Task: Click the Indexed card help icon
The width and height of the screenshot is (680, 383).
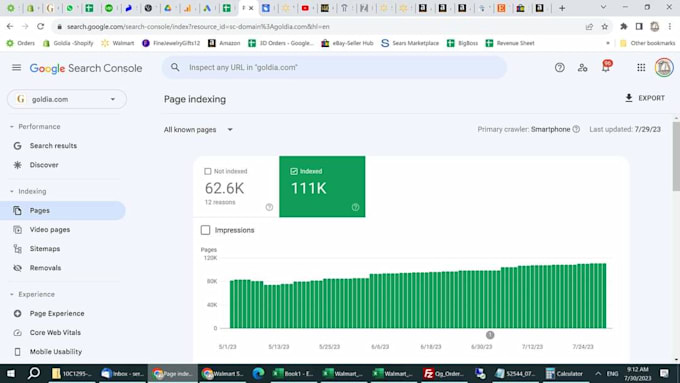Action: [356, 207]
